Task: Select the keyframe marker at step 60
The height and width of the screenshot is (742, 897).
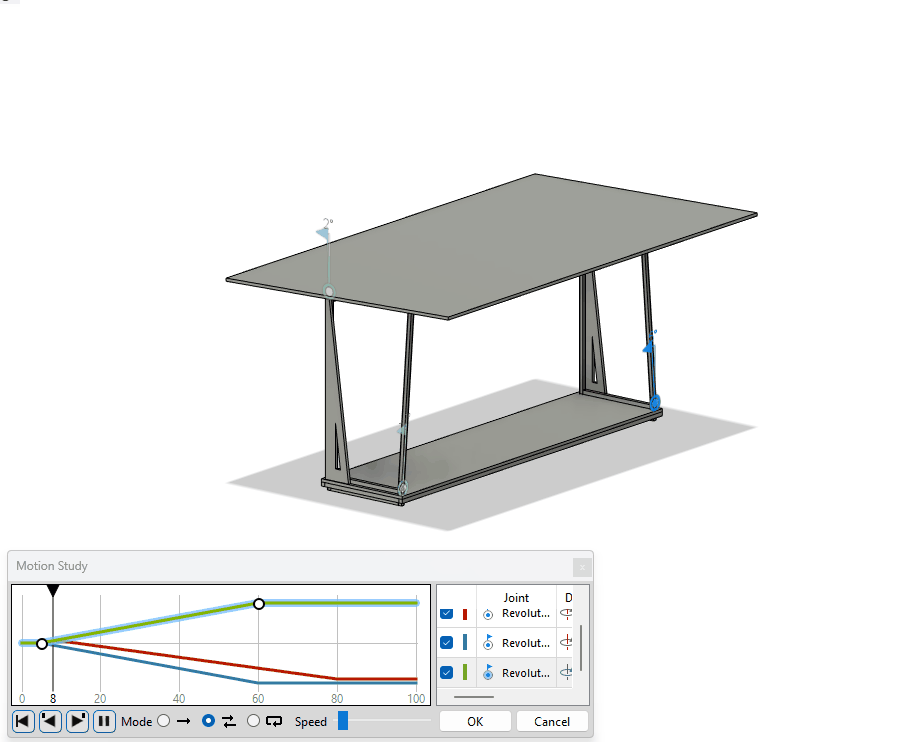Action: click(x=259, y=604)
